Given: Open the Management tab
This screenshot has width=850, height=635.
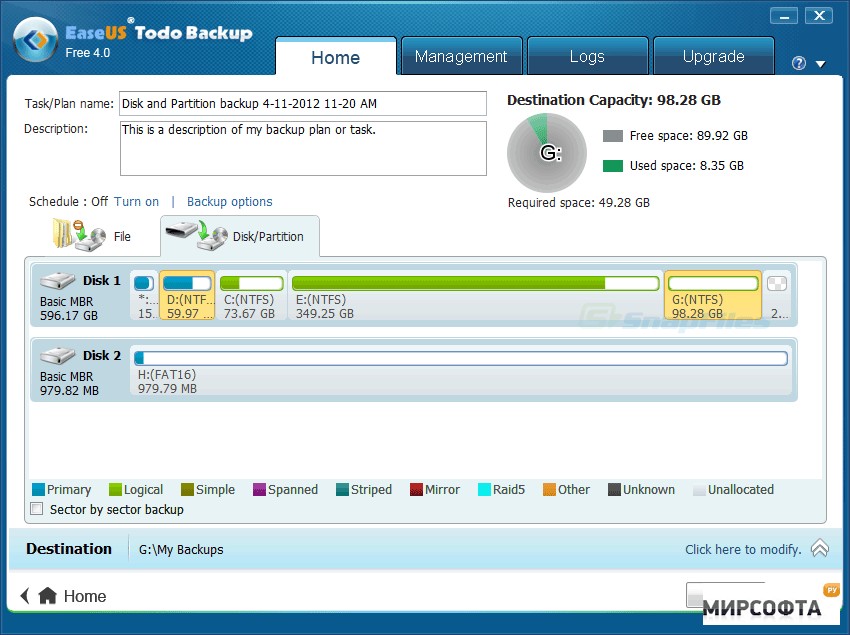Looking at the screenshot, I should [461, 56].
